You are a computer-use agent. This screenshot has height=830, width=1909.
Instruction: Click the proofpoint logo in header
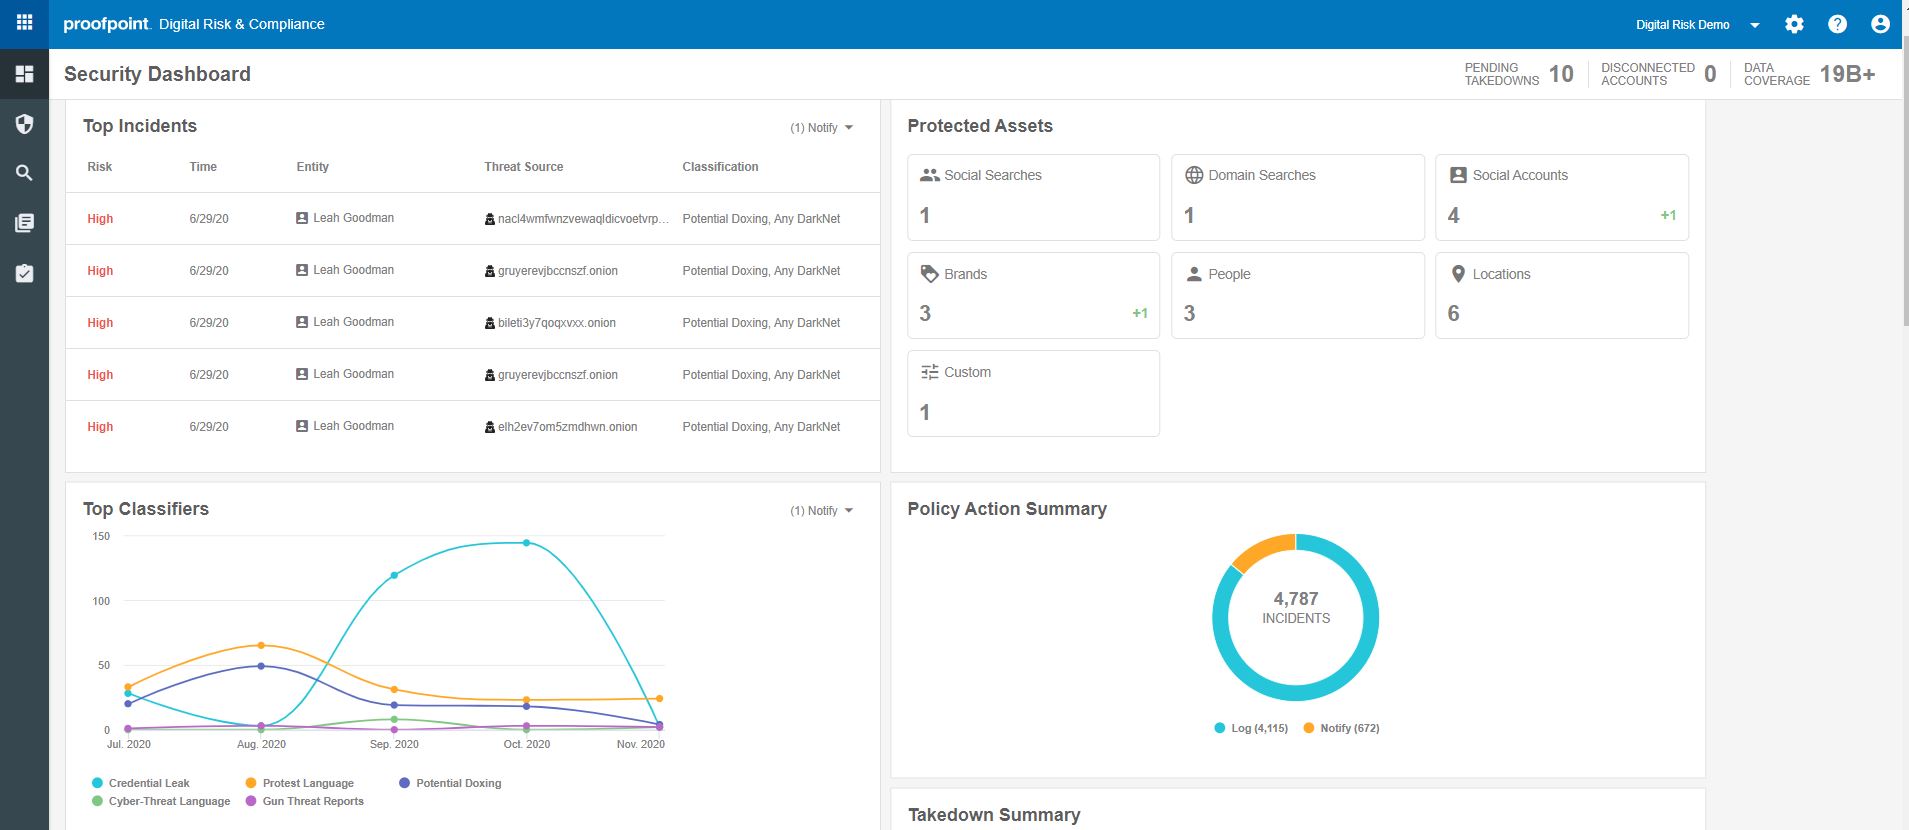(x=107, y=24)
